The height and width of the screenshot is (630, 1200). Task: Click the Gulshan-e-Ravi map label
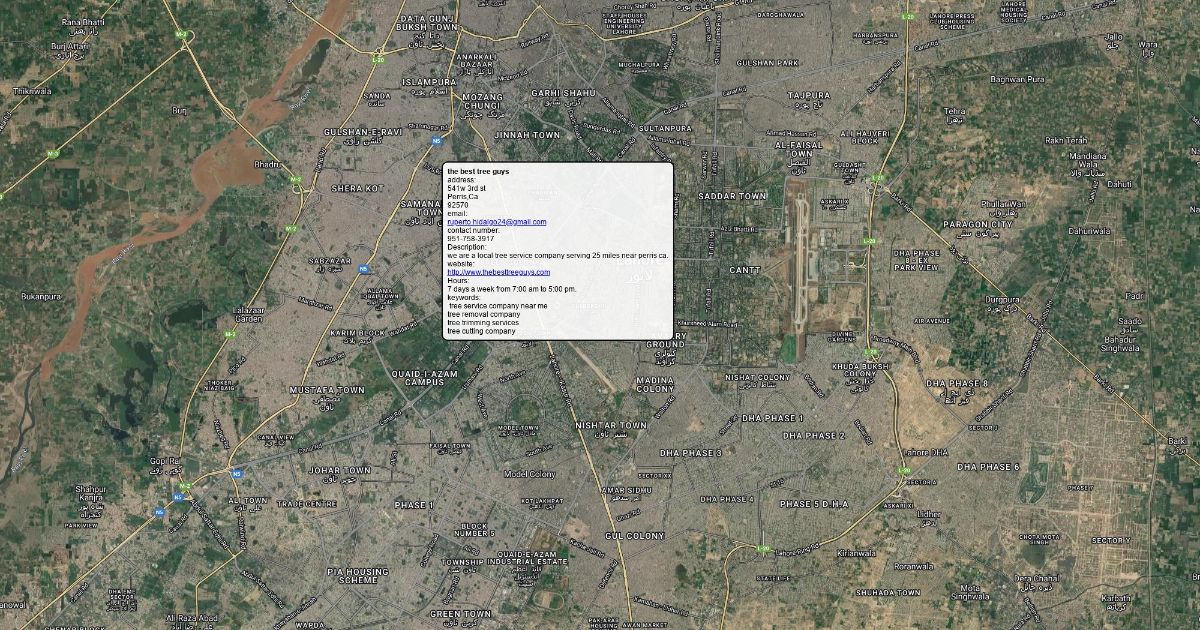pos(362,132)
